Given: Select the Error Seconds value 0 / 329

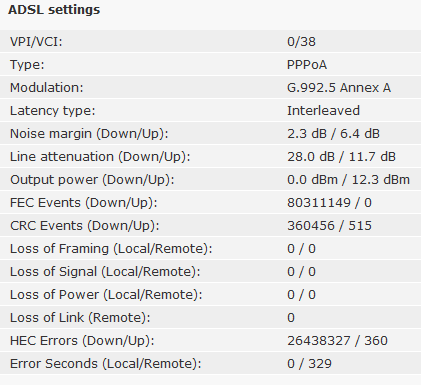Looking at the screenshot, I should [309, 364].
